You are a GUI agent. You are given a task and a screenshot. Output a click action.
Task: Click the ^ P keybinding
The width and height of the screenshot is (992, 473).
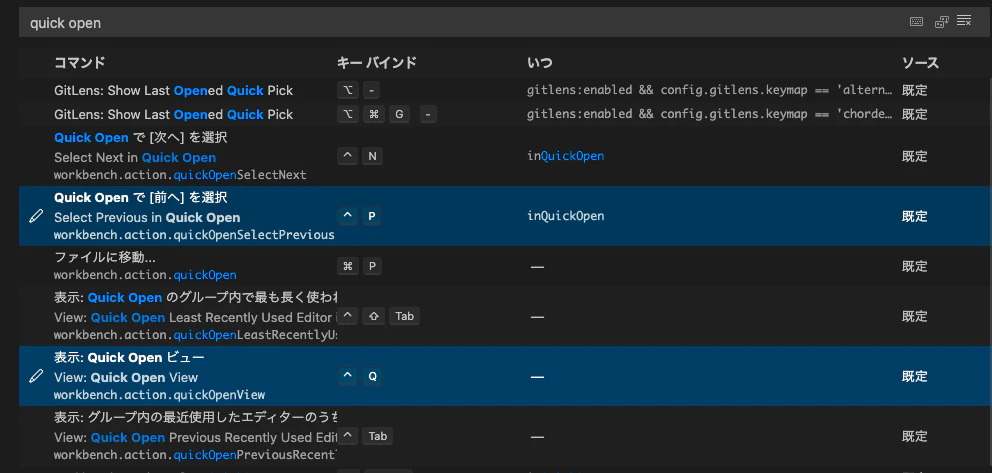click(360, 216)
